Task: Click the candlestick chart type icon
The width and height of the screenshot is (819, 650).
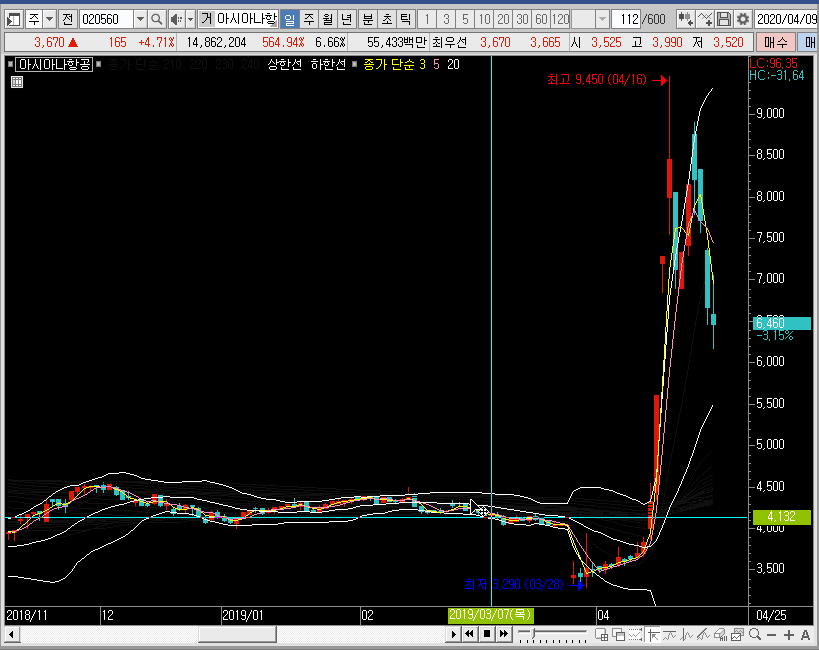Action: click(685, 20)
